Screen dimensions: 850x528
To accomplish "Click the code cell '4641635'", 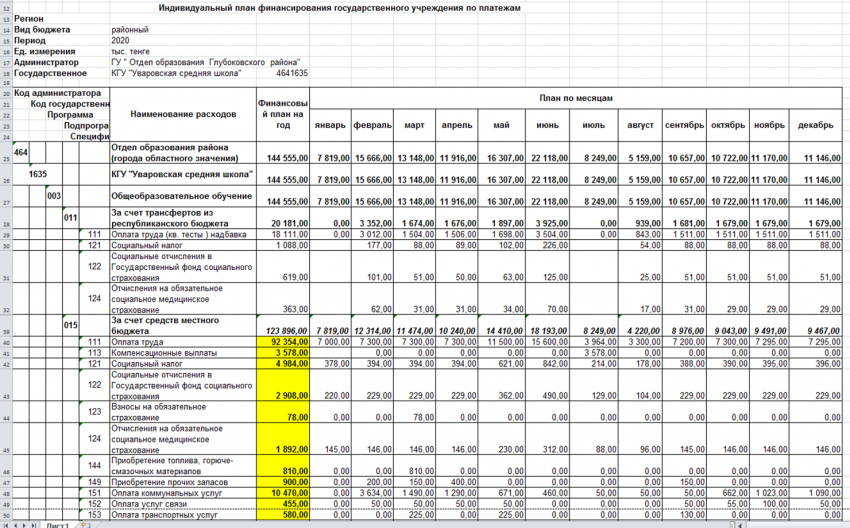I will [x=292, y=73].
